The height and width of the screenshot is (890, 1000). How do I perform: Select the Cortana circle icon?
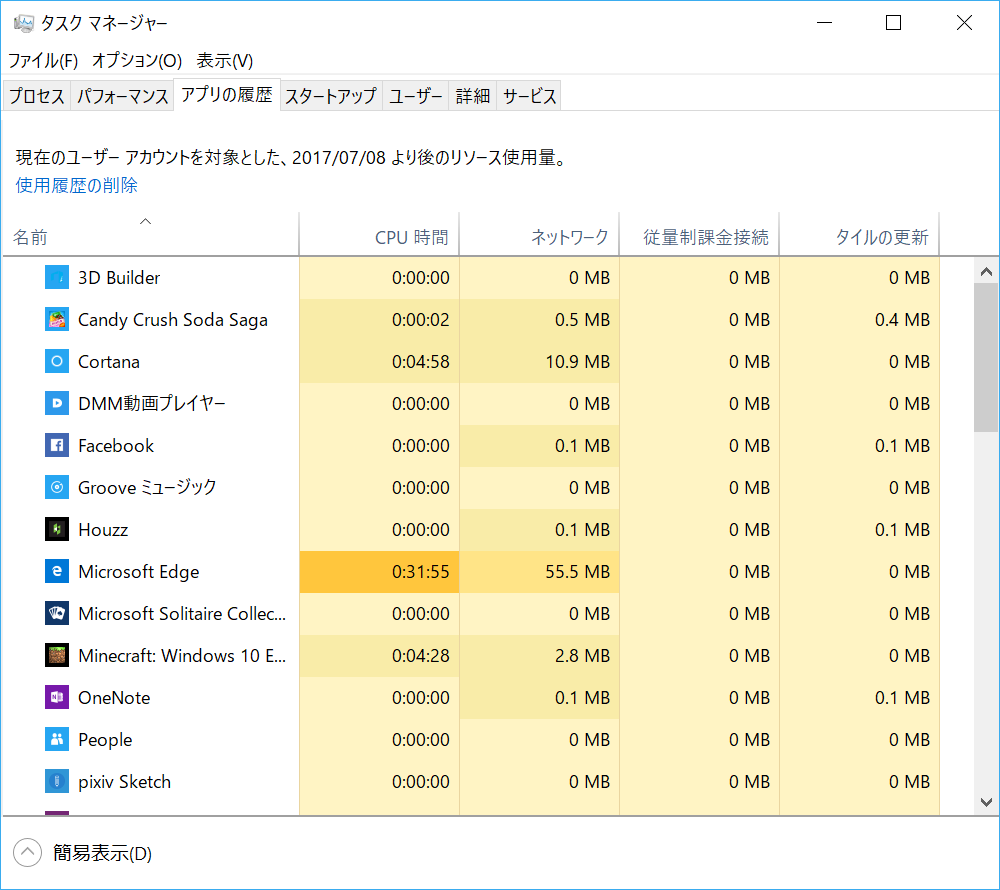tap(57, 361)
